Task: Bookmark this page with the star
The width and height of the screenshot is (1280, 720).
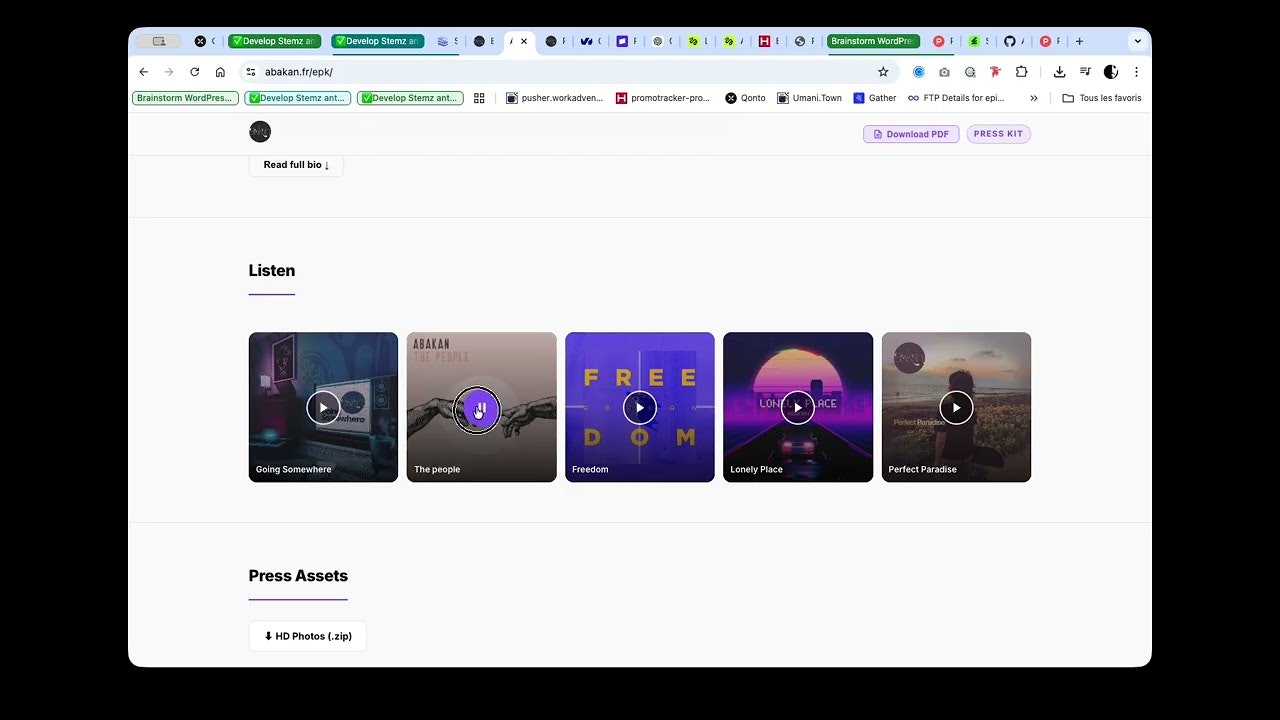Action: (883, 72)
